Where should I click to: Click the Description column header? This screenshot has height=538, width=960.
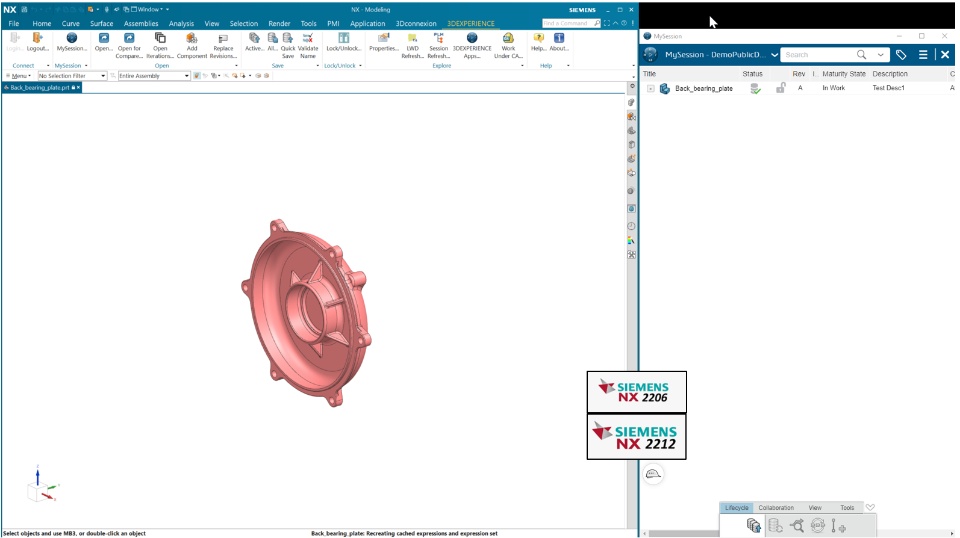click(x=890, y=73)
